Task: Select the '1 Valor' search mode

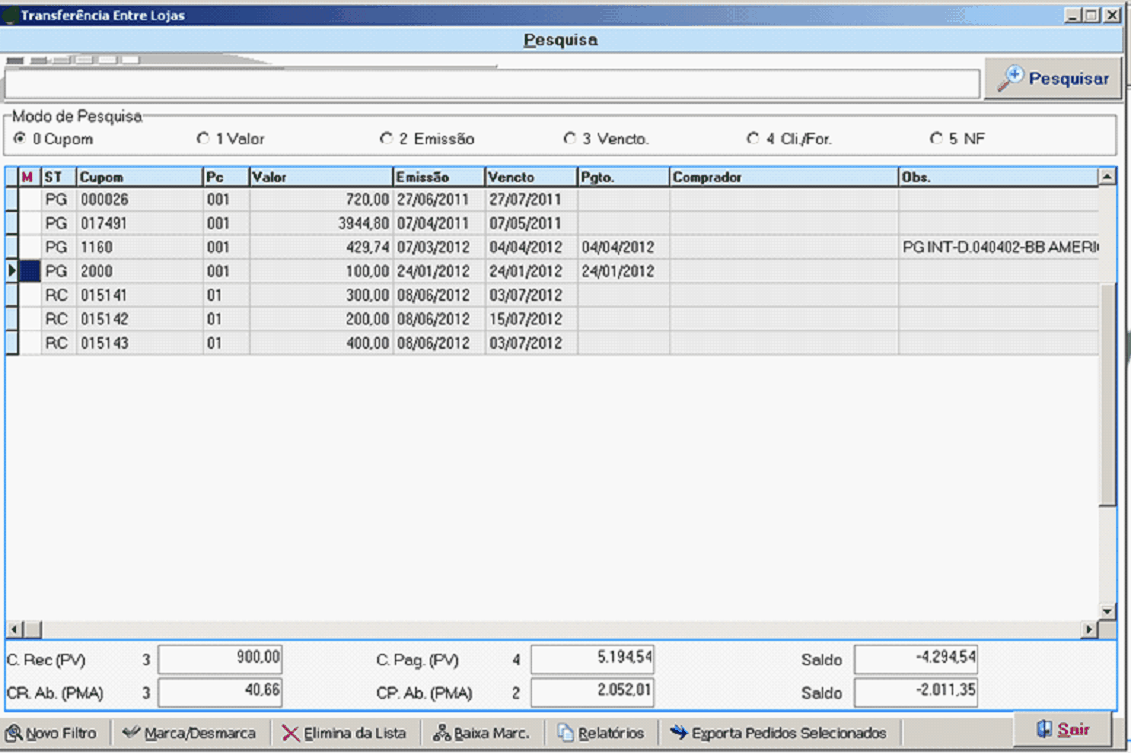Action: [203, 139]
